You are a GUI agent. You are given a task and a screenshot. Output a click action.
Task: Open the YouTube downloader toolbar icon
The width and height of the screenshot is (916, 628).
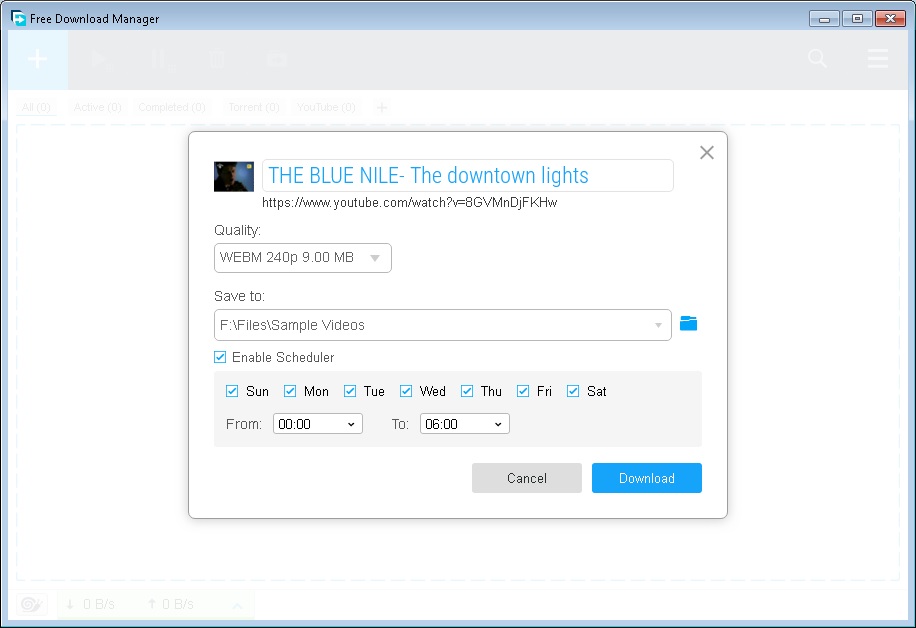[x=277, y=59]
